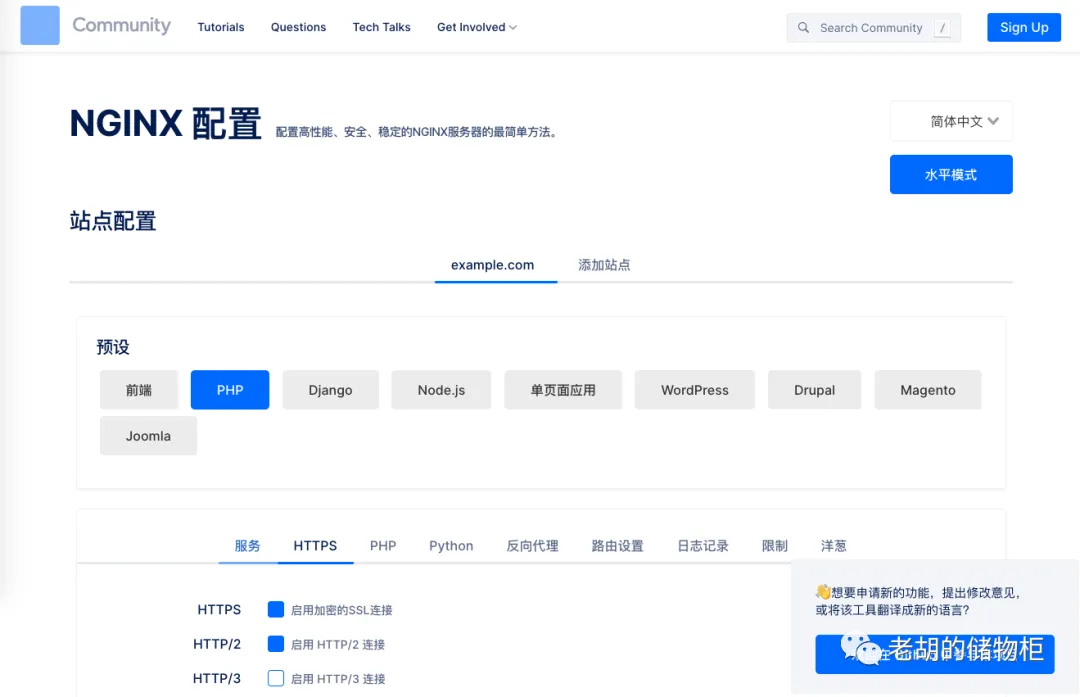Click the 水平模式 button
Viewport: 1080px width, 697px height.
coord(951,174)
